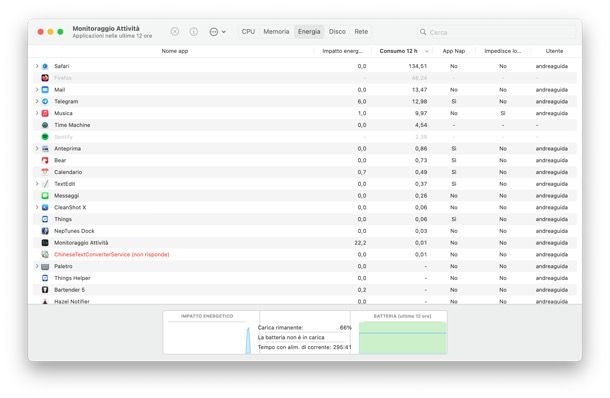Screen dimensions: 610x398
Task: Click the Tempo con alim. di corrente text
Action: [296, 347]
